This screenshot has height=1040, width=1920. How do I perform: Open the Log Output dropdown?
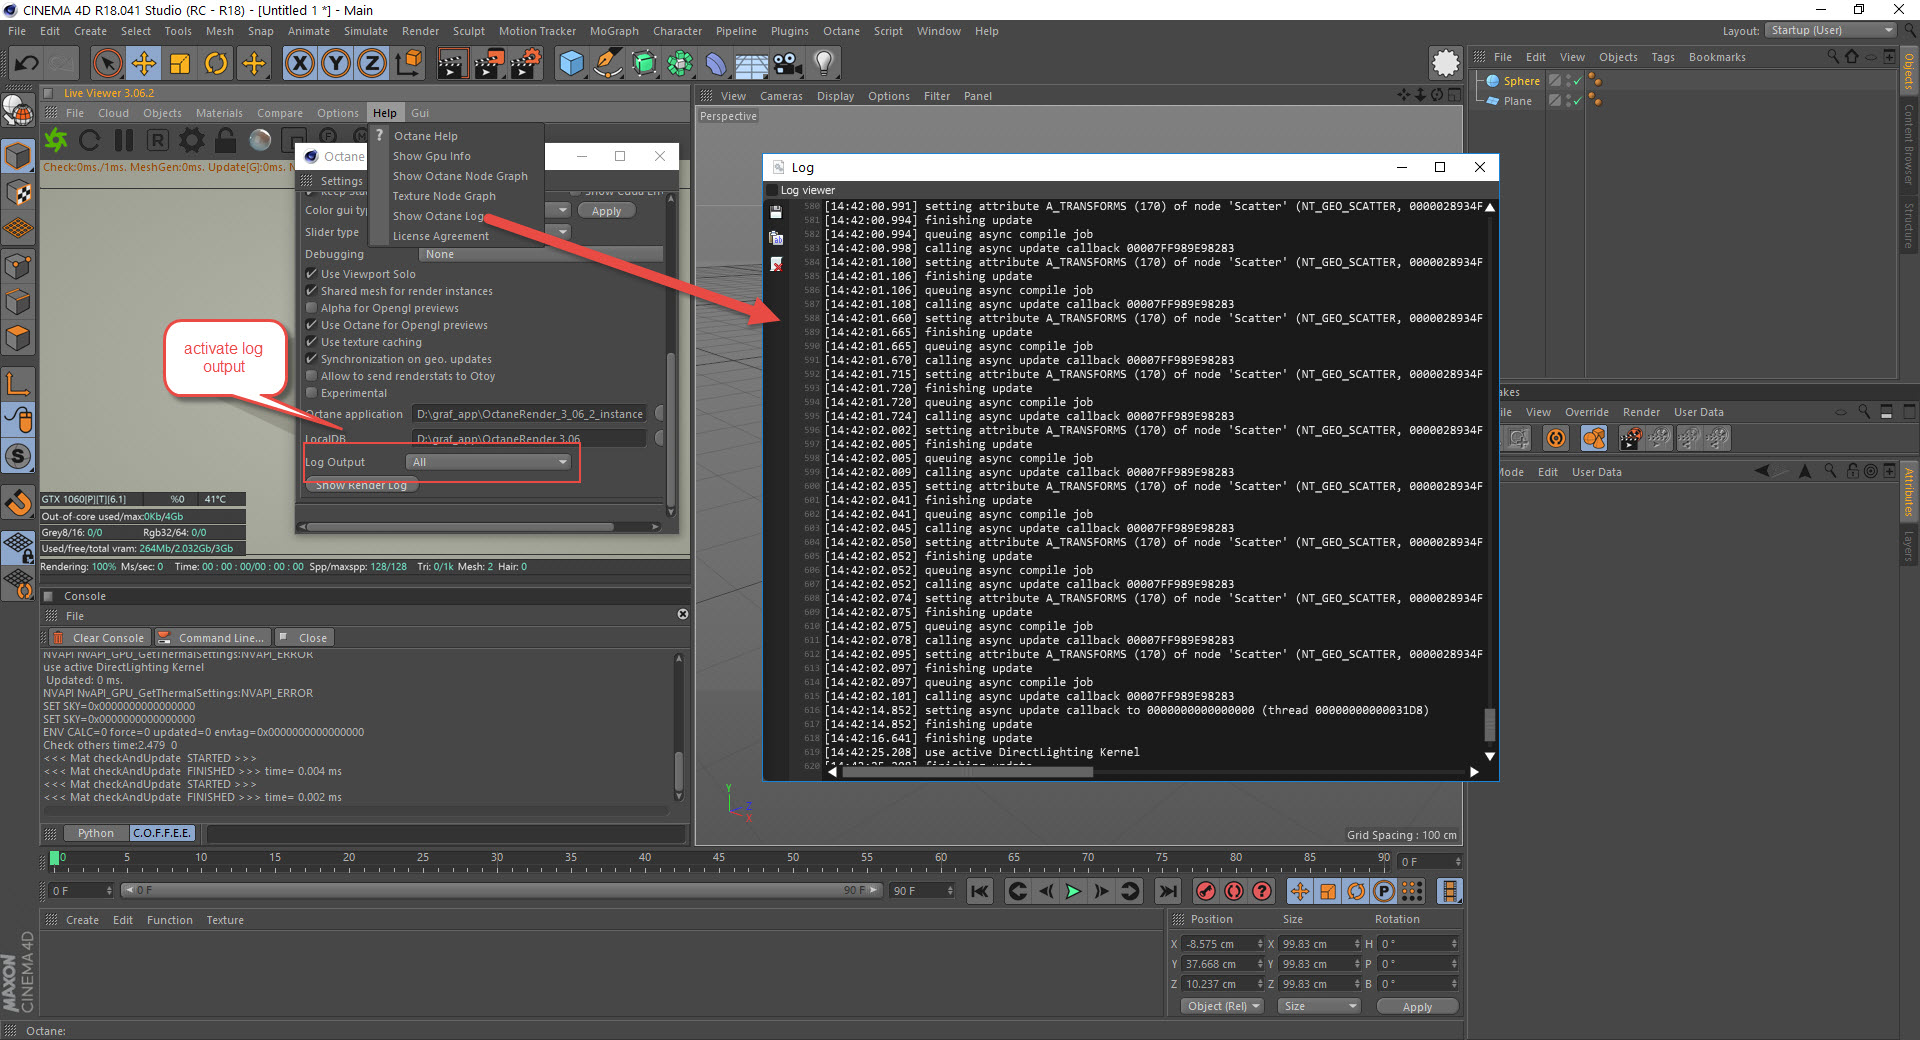pos(489,462)
